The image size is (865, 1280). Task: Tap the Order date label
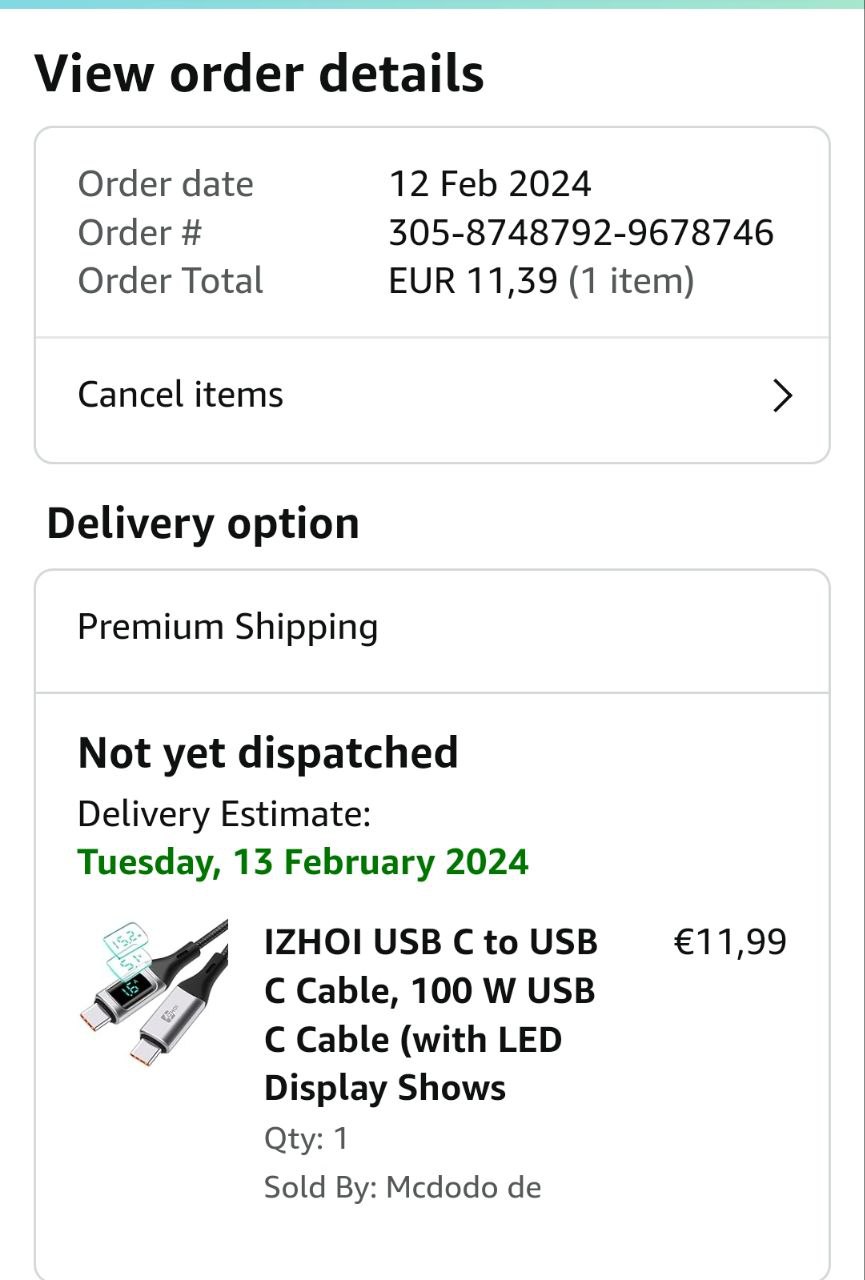click(x=165, y=184)
